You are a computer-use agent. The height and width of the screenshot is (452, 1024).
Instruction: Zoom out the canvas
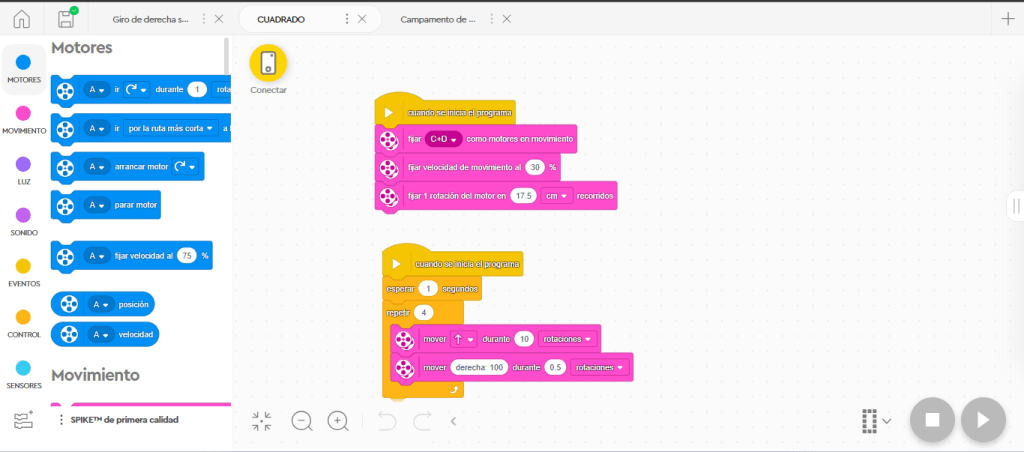[x=301, y=421]
